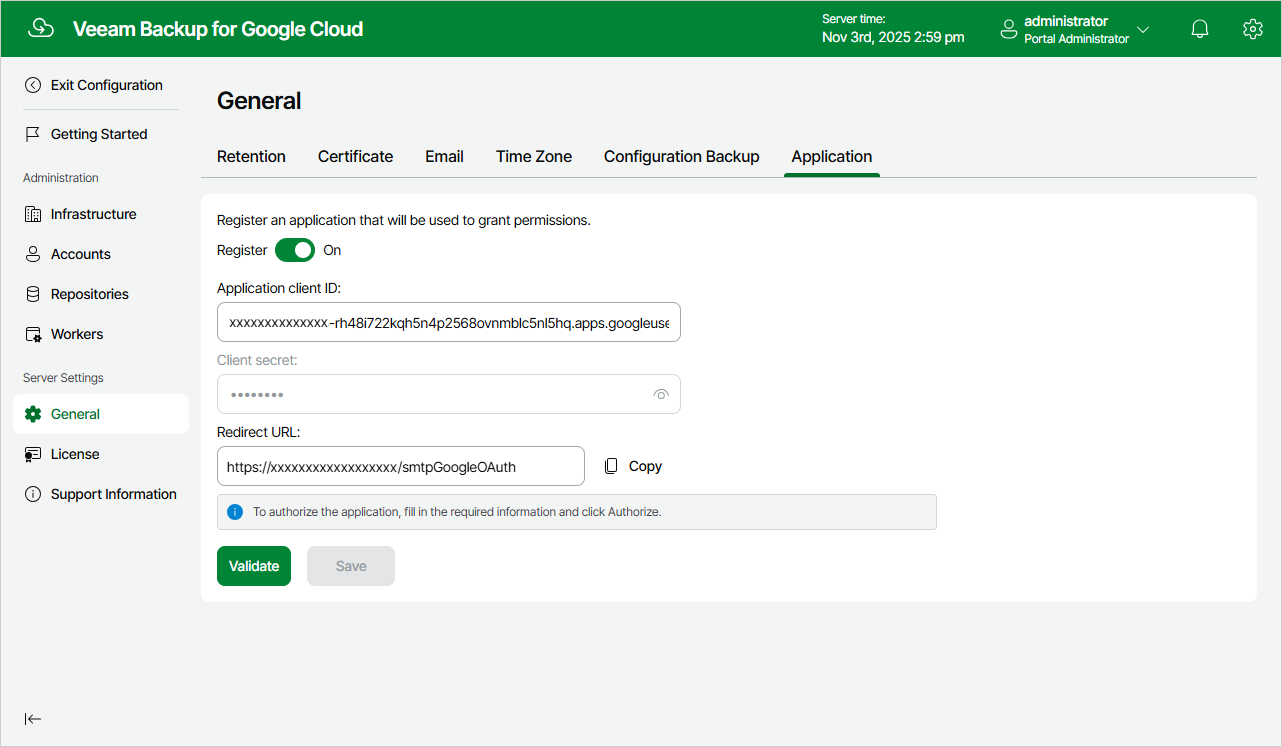
Task: Open the Infrastructure section
Action: point(94,214)
